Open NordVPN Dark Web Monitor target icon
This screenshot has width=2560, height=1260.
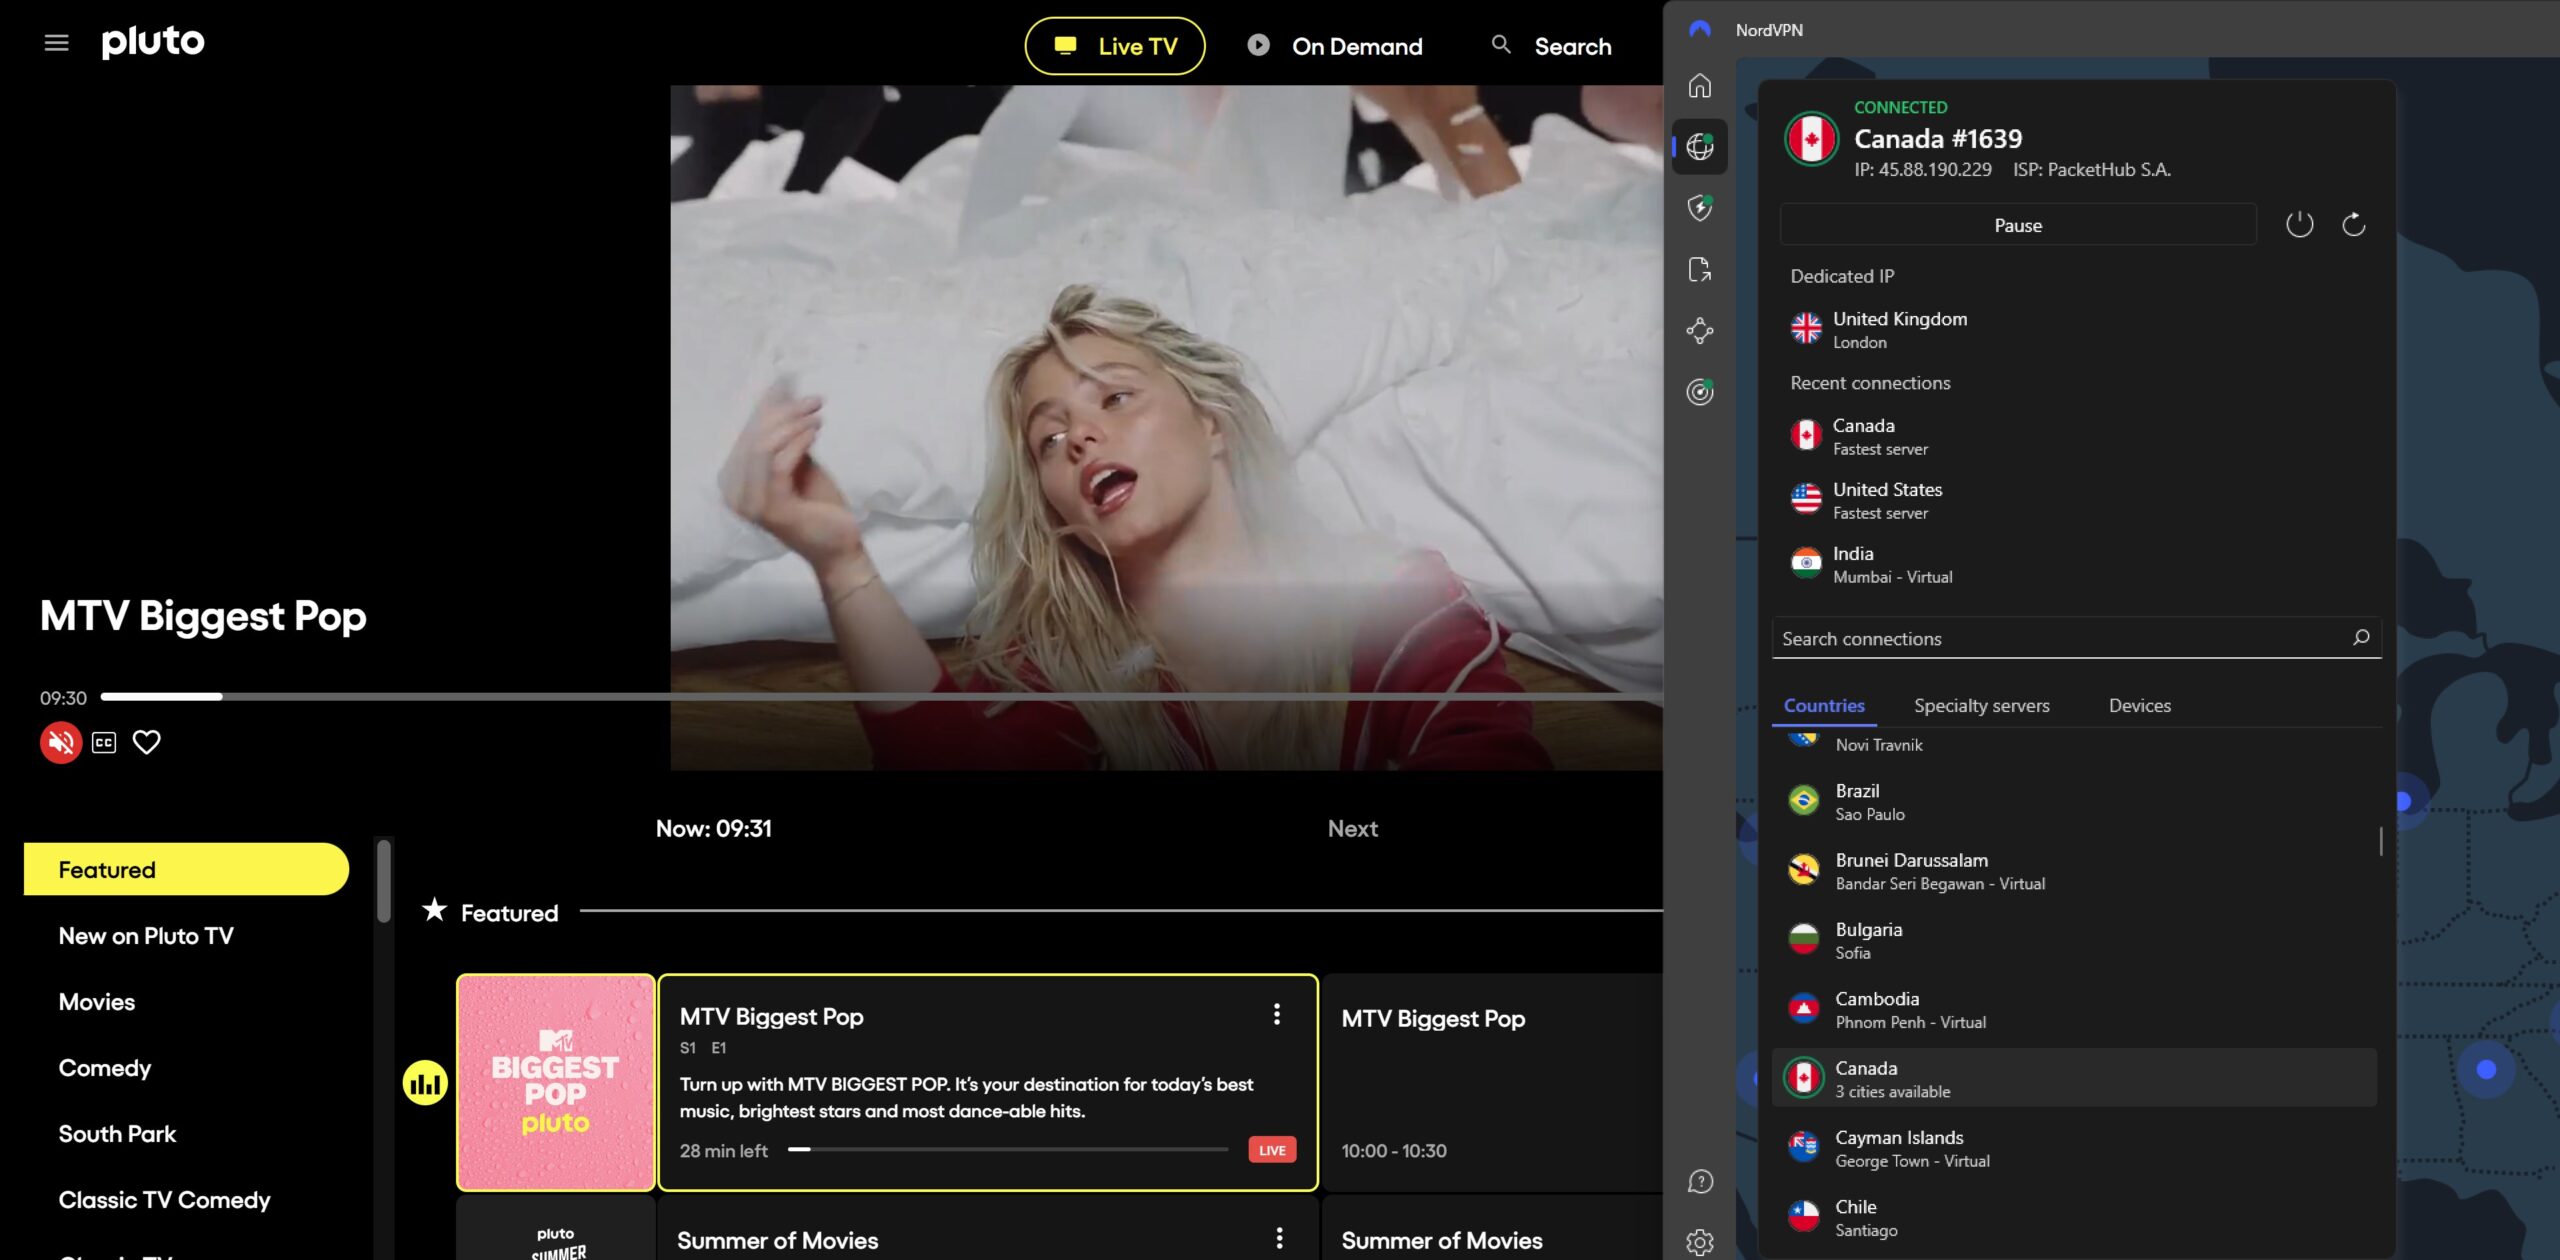[1700, 392]
